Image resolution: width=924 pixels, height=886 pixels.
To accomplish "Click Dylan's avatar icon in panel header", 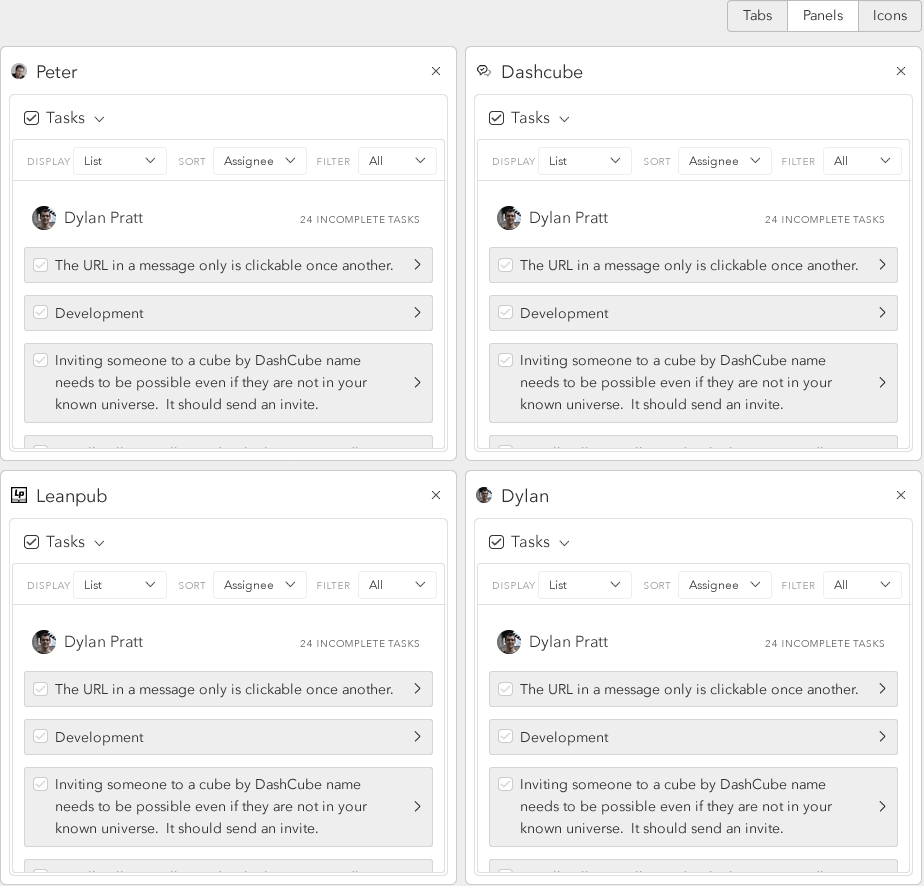I will pyautogui.click(x=484, y=495).
